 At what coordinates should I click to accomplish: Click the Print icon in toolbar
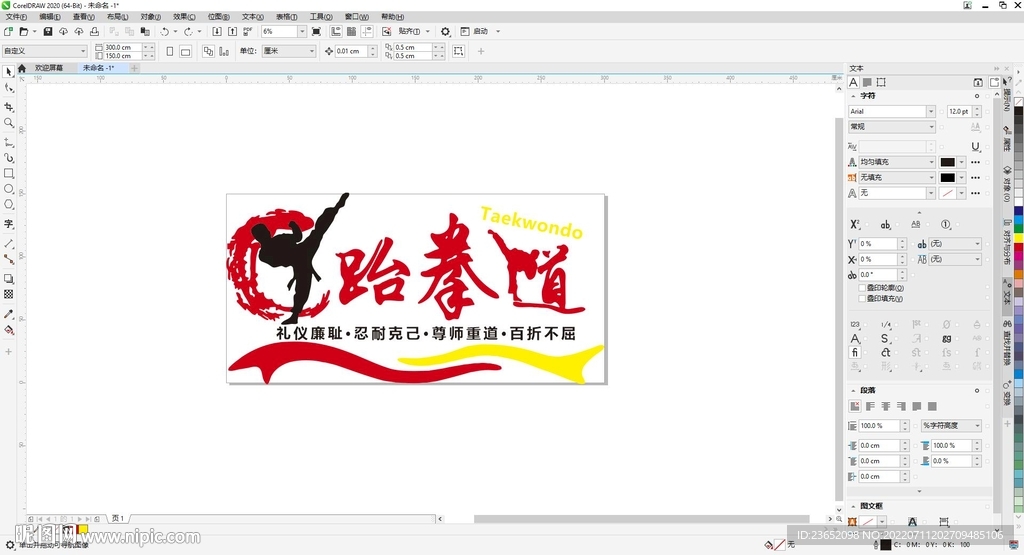[x=94, y=31]
